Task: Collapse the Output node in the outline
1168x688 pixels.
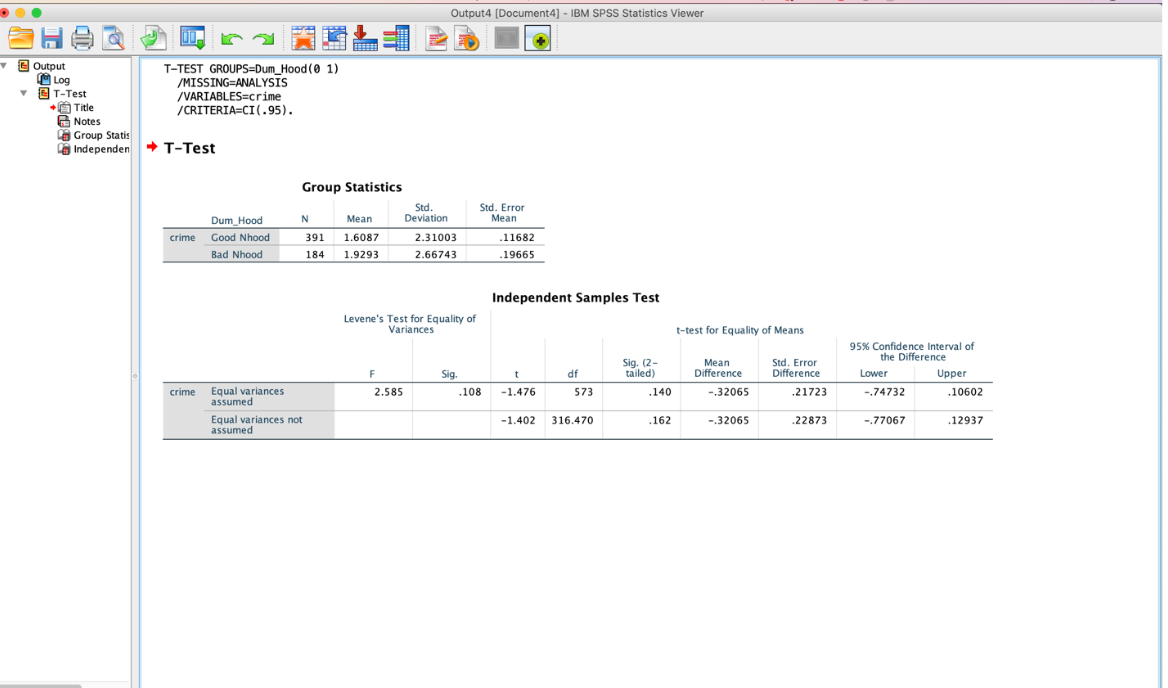Action: (4, 66)
